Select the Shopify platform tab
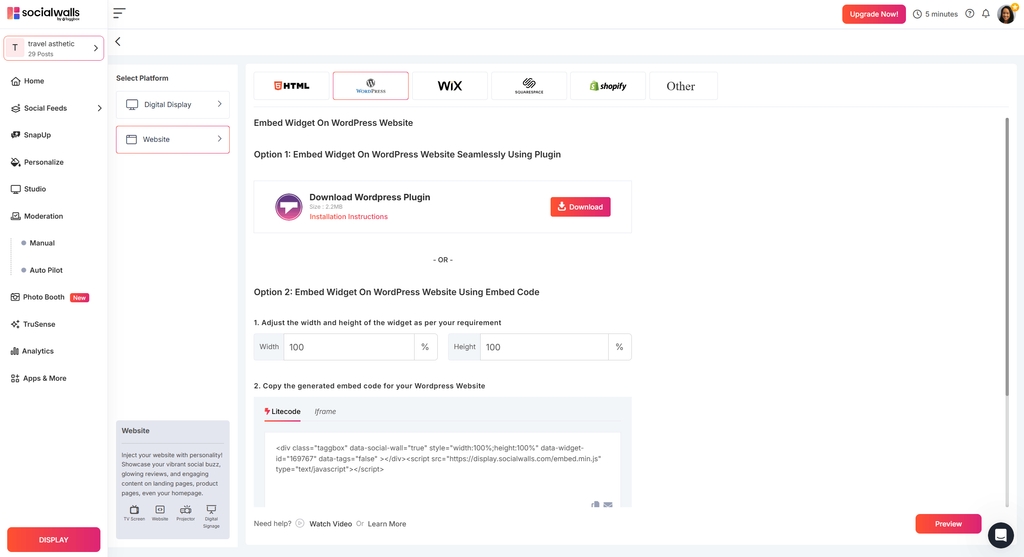This screenshot has height=557, width=1024. 607,86
